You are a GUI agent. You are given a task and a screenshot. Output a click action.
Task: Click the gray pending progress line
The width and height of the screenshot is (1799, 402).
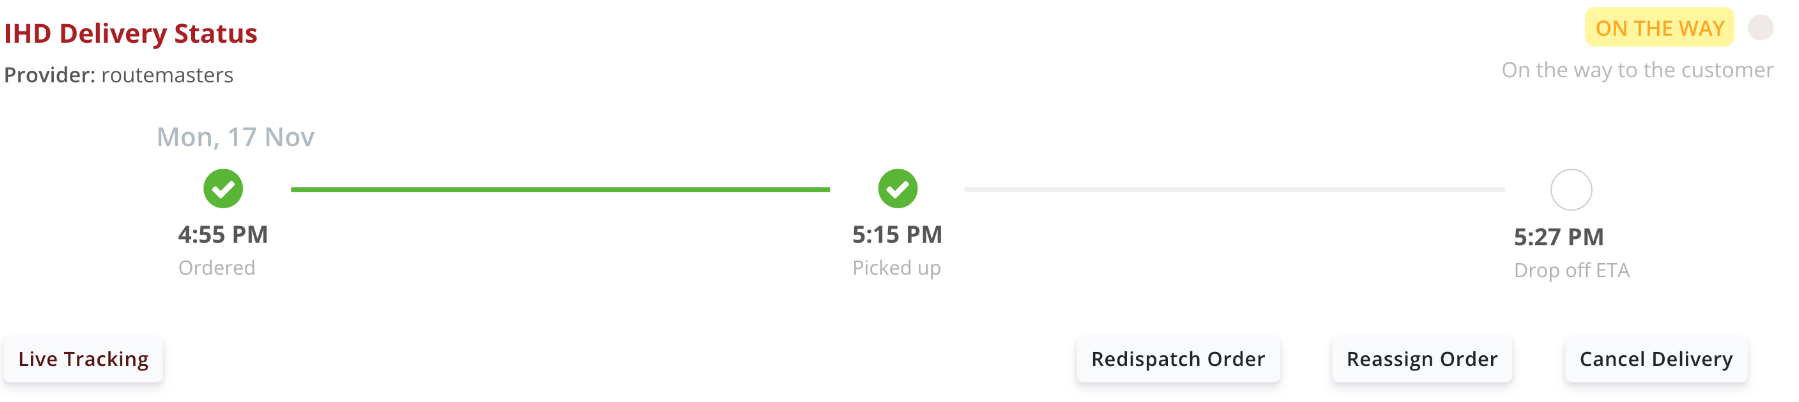pyautogui.click(x=1234, y=189)
